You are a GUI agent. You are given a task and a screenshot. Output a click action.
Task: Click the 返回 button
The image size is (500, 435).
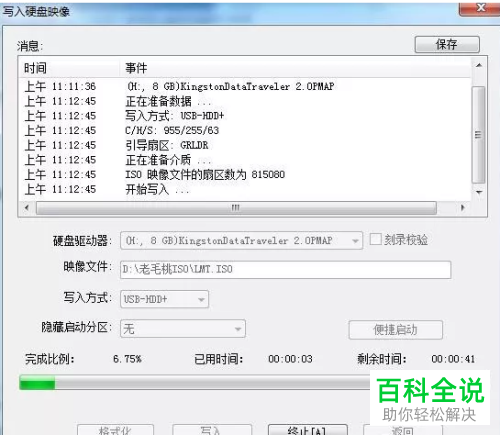[403, 430]
